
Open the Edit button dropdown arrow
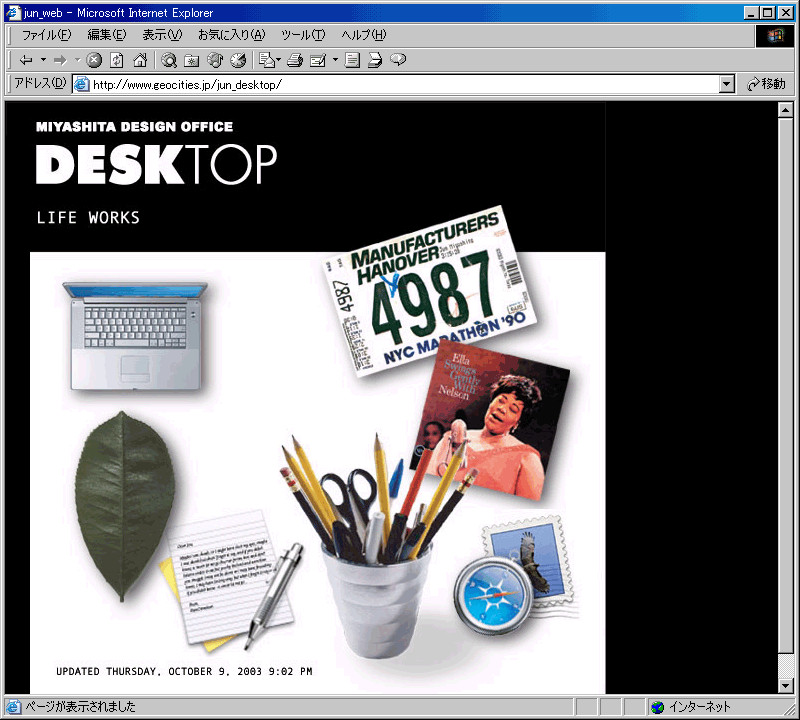[335, 60]
